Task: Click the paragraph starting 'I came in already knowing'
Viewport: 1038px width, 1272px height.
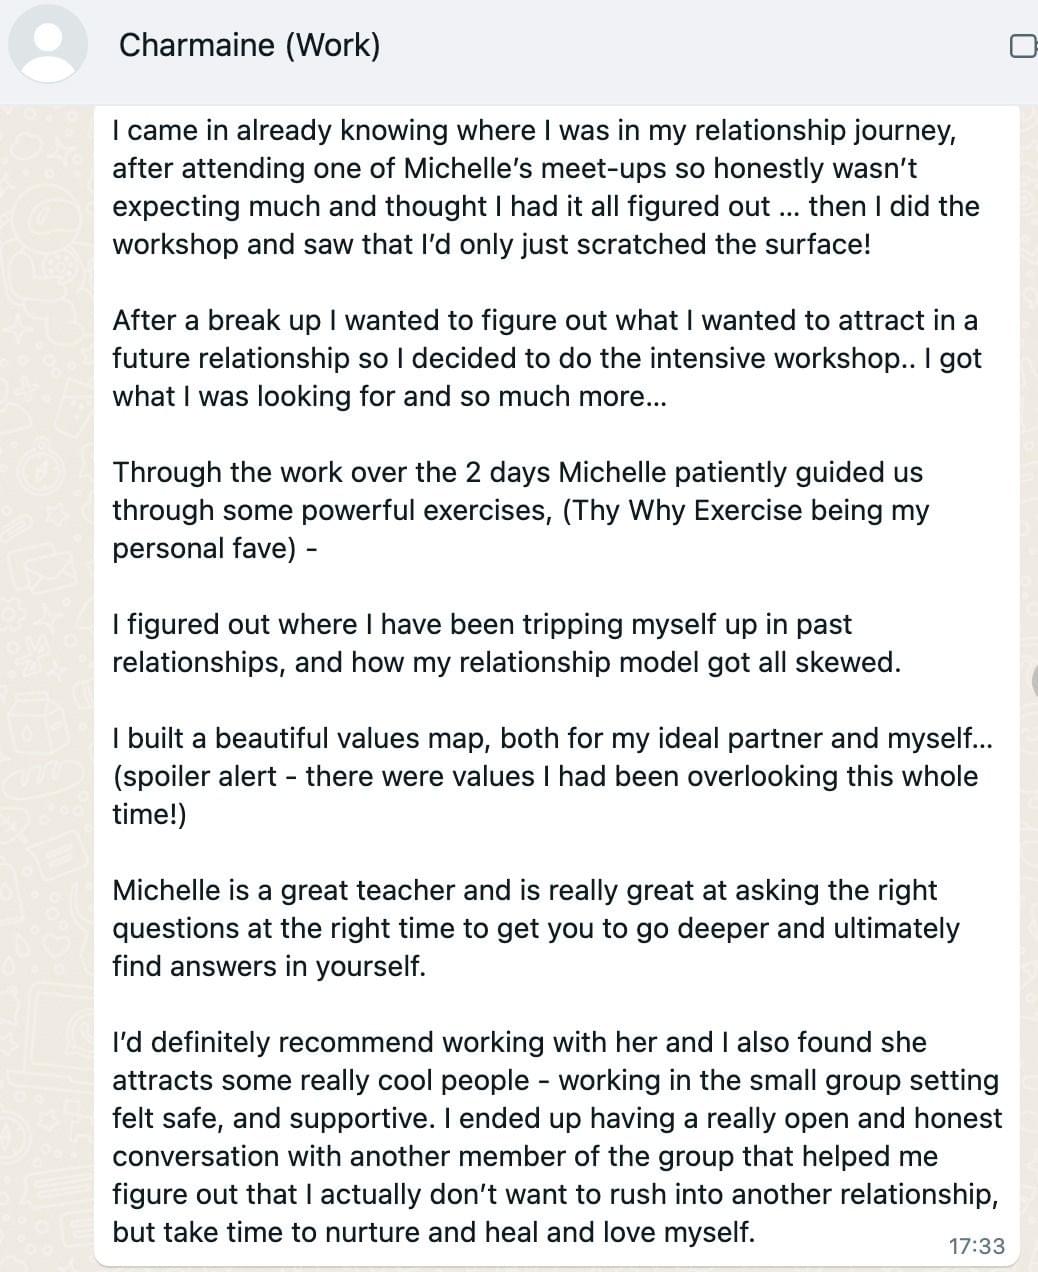Action: click(545, 187)
